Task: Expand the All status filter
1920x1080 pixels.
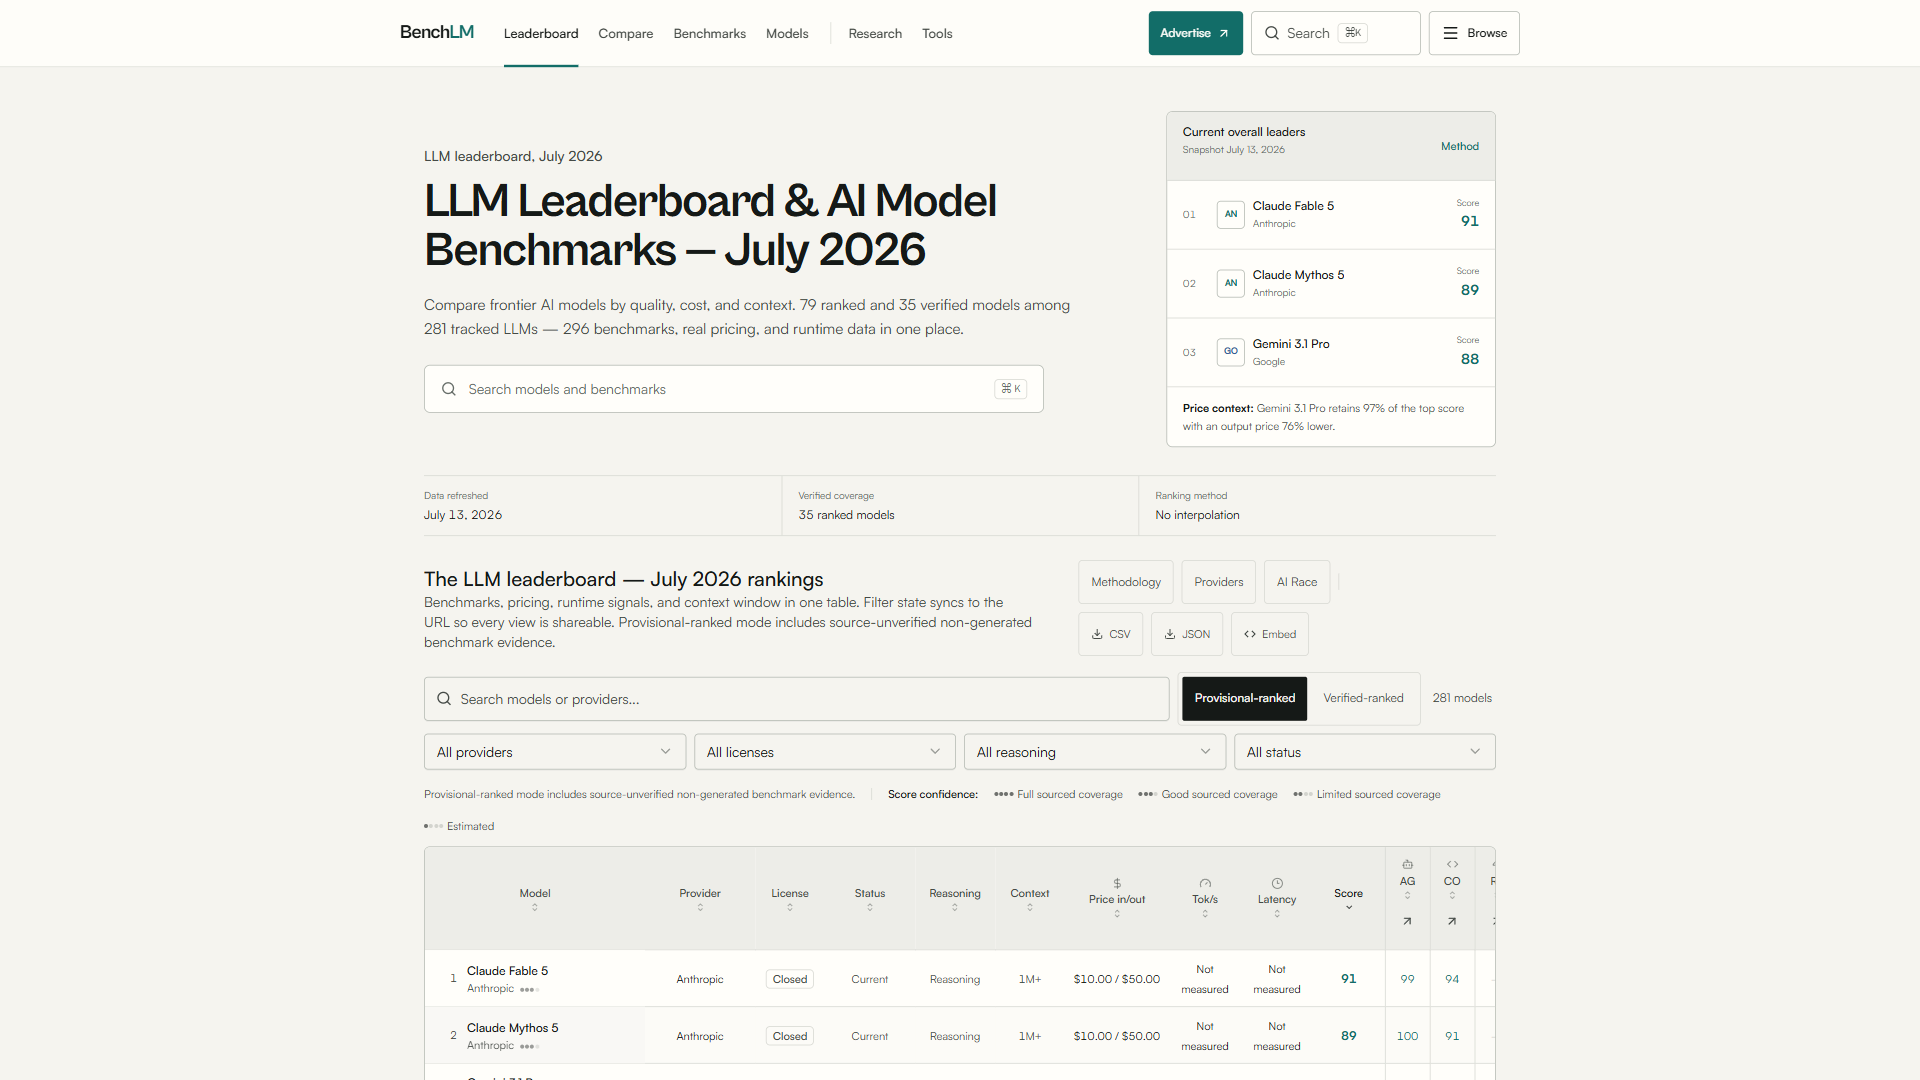Action: tap(1365, 752)
